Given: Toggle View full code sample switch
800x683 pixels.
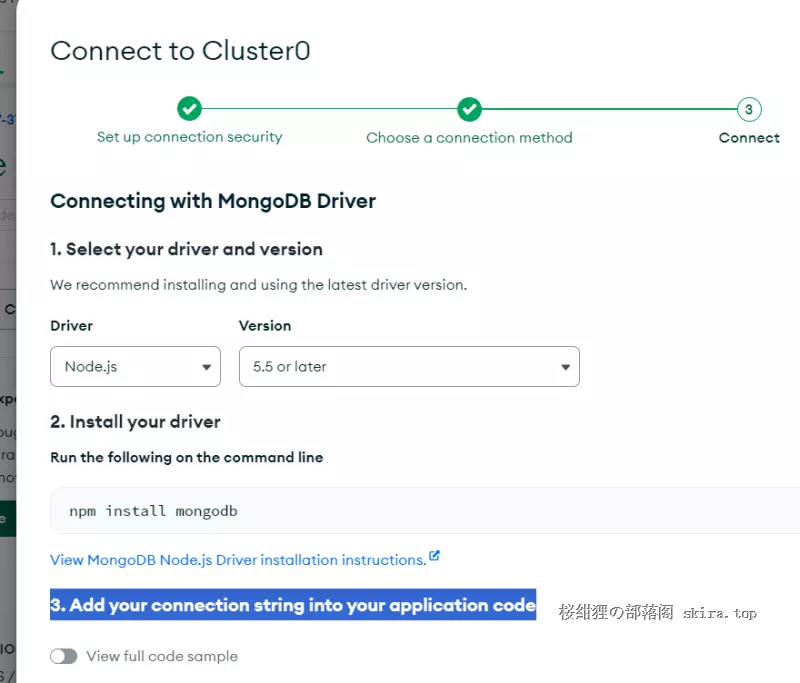Looking at the screenshot, I should coord(64,656).
